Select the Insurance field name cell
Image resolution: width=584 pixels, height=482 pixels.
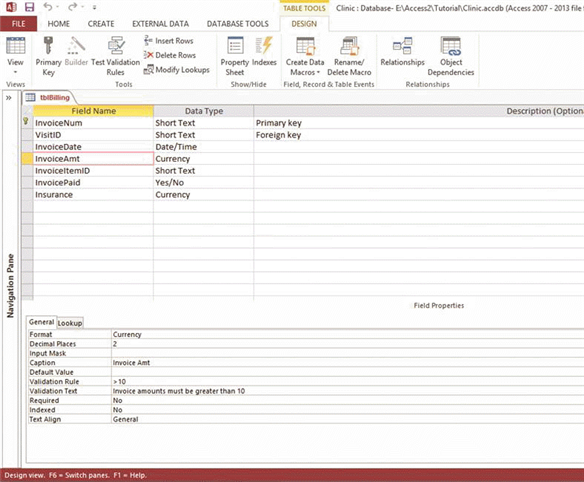(x=93, y=194)
